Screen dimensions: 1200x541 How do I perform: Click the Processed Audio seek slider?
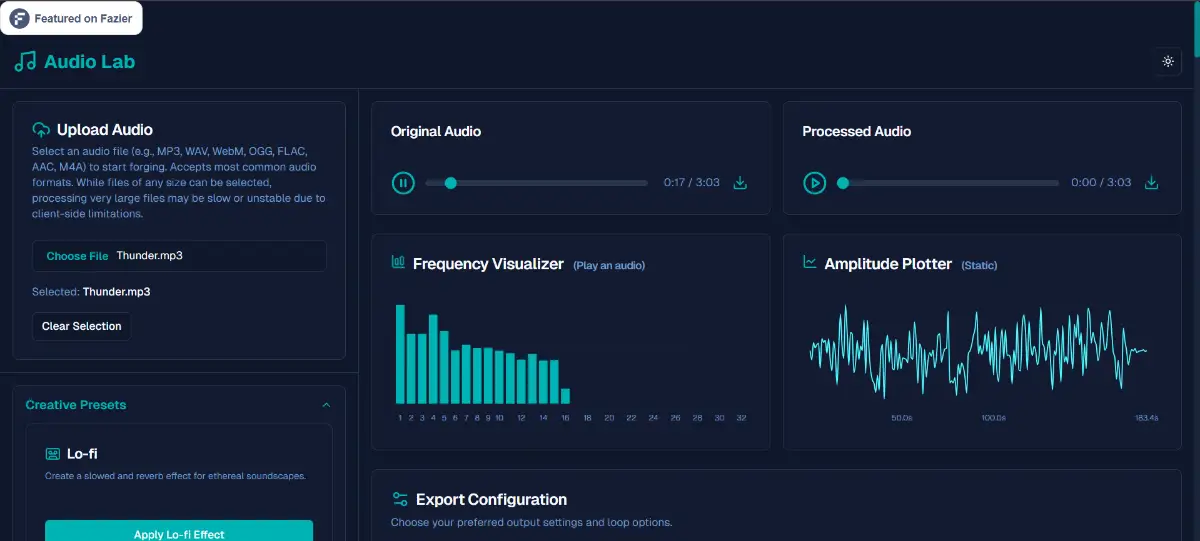tap(948, 183)
